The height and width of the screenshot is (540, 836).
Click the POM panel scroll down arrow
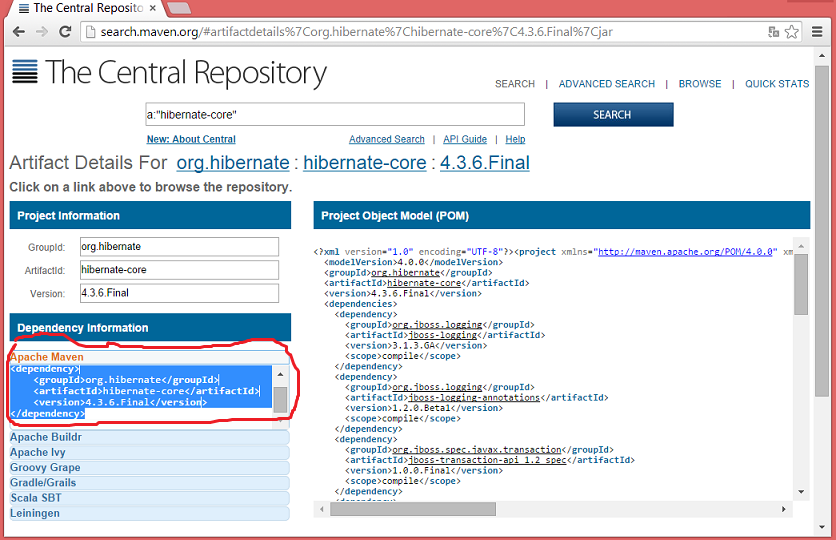(x=801, y=492)
